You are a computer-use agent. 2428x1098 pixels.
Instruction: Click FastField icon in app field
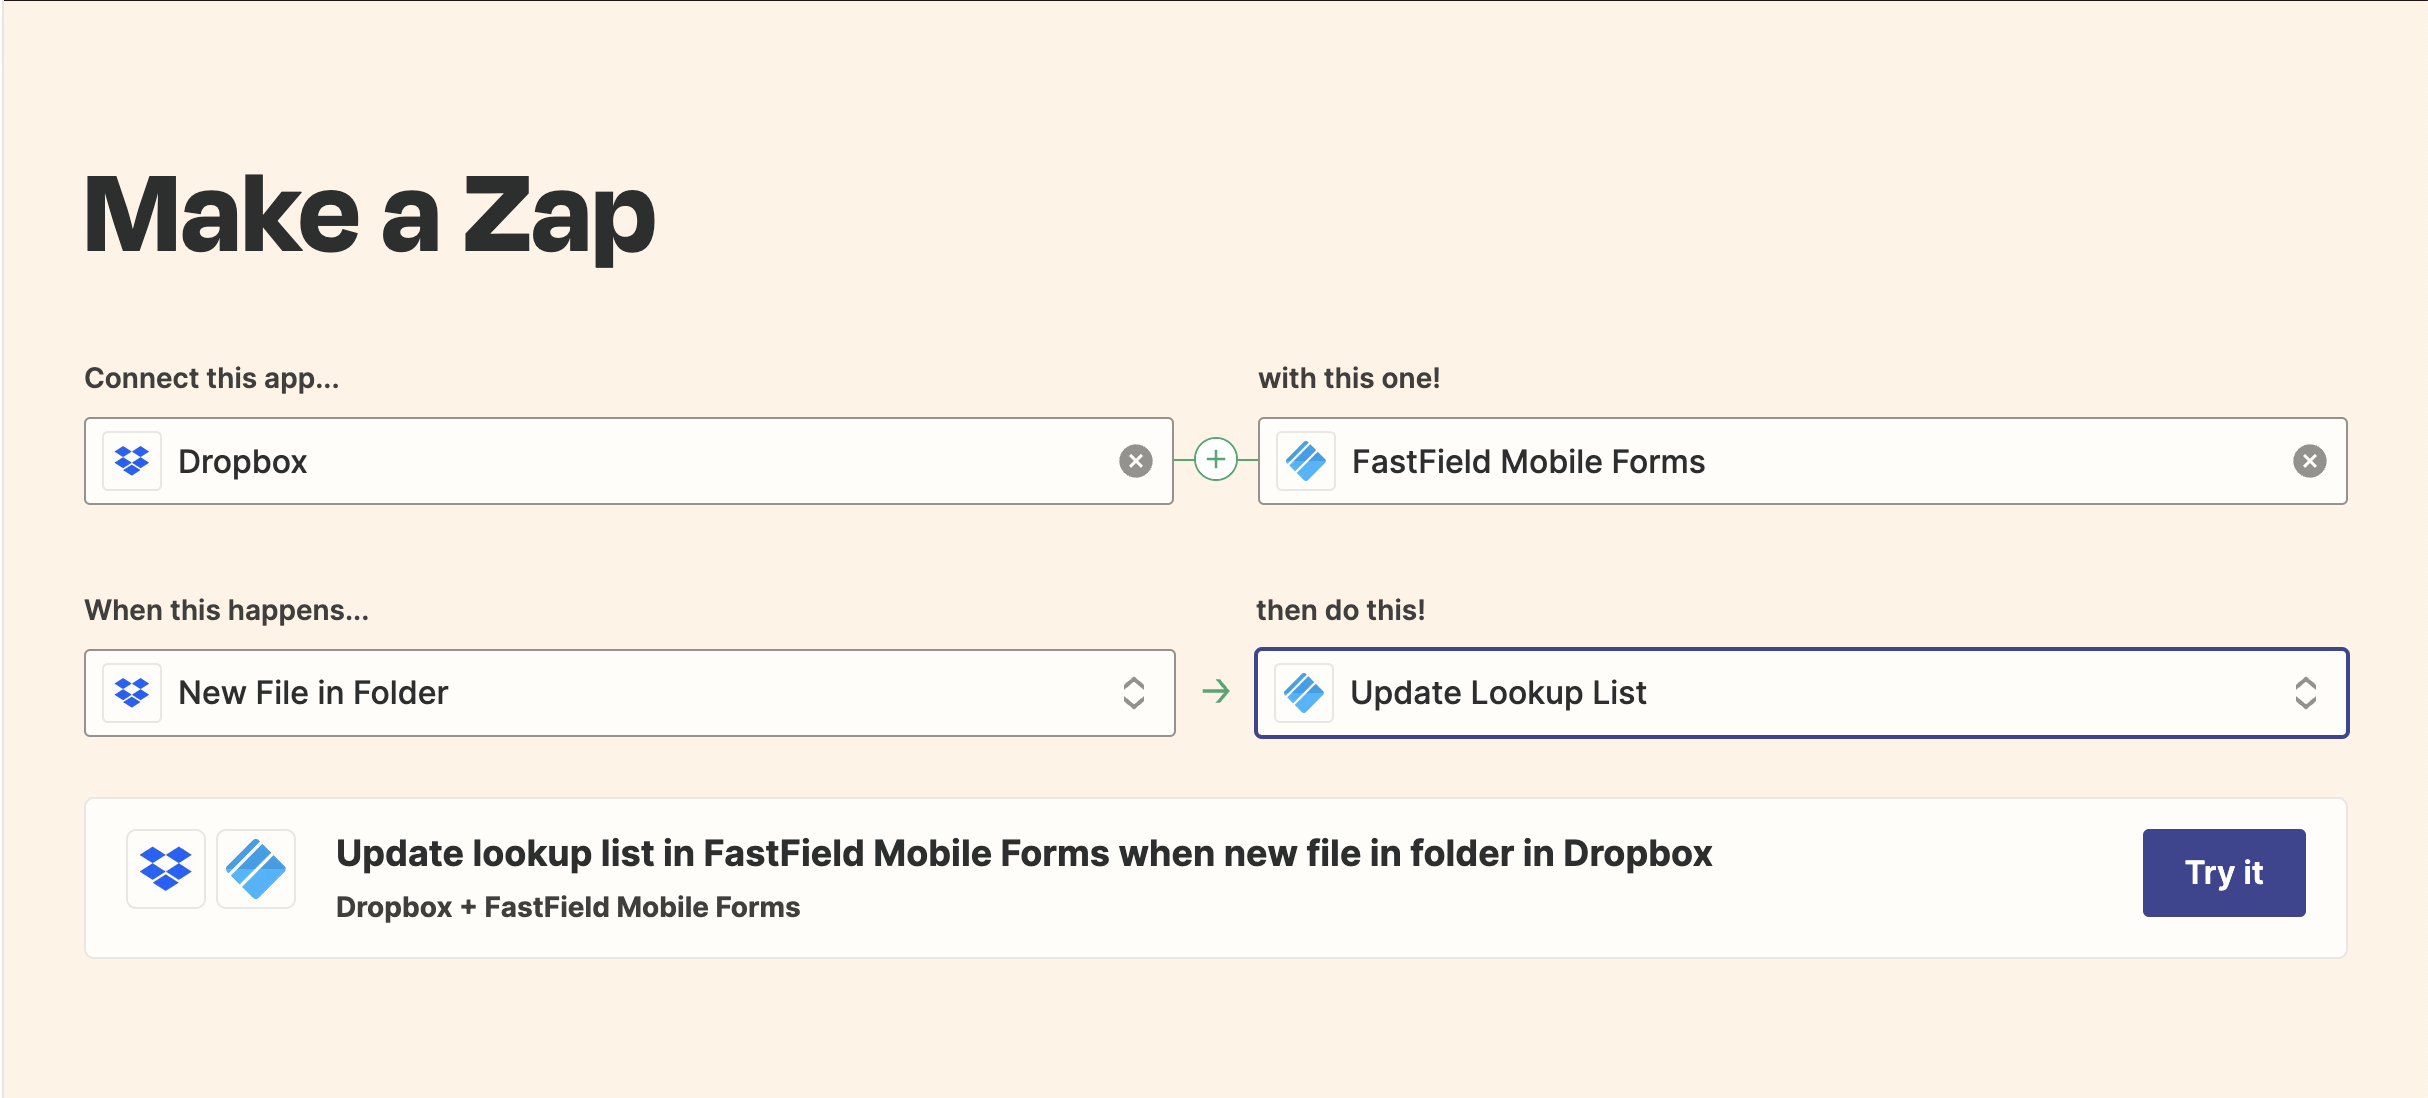point(1306,461)
